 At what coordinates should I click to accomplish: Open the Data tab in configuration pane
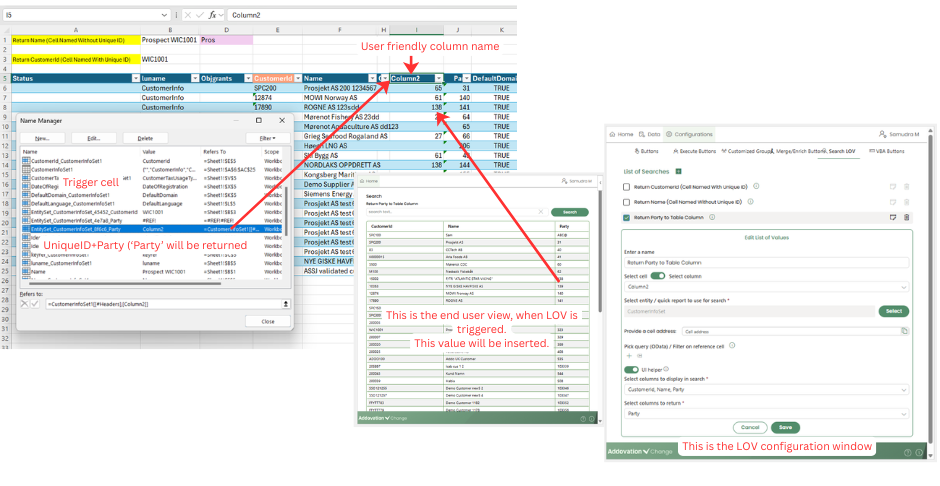click(x=651, y=133)
